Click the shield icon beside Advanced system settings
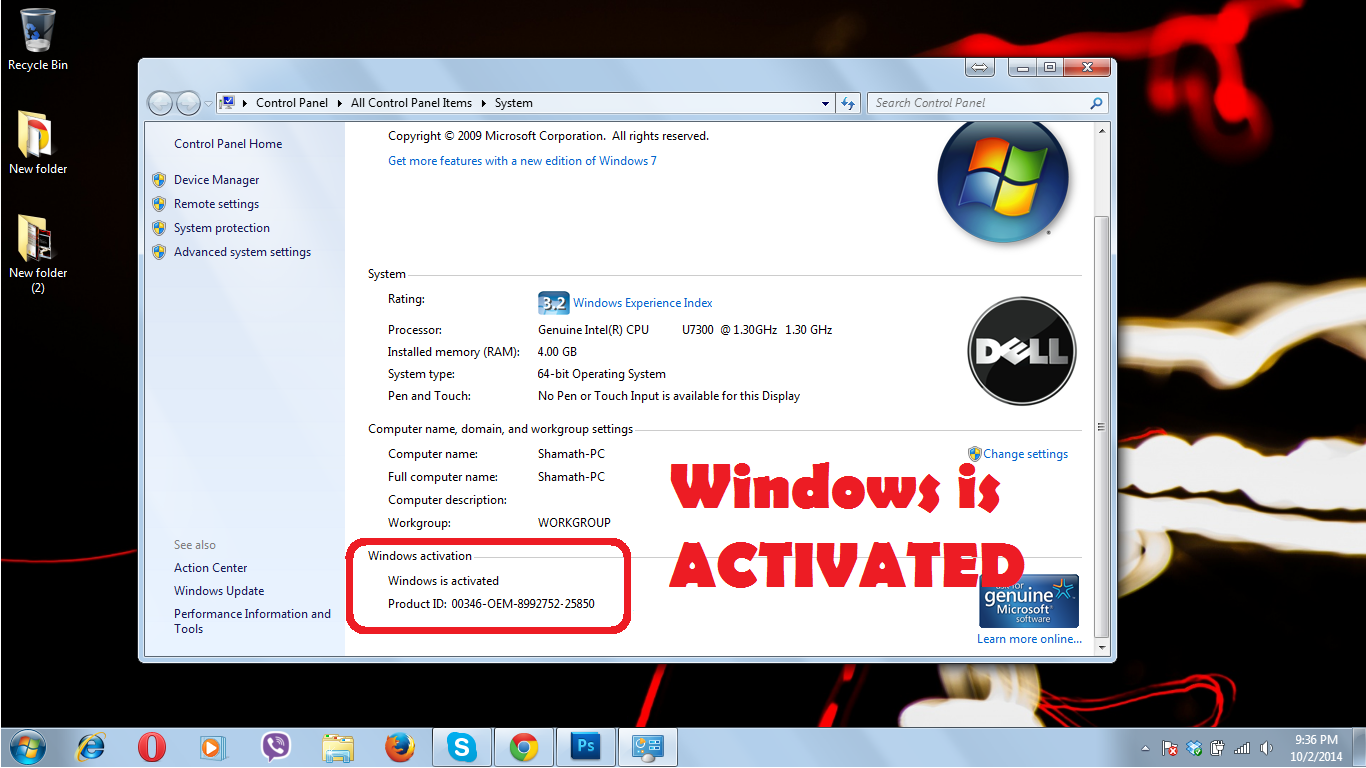 coord(159,252)
